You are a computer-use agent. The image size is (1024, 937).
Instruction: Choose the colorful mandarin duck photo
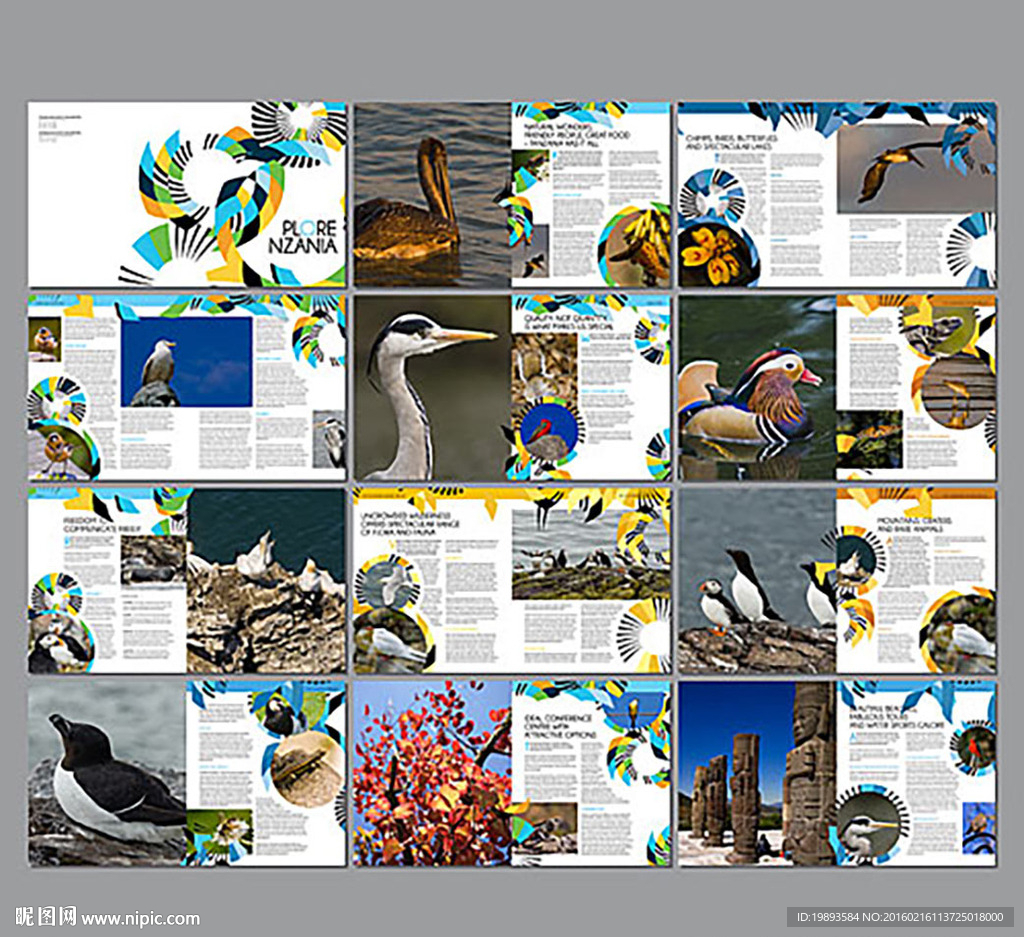point(758,387)
